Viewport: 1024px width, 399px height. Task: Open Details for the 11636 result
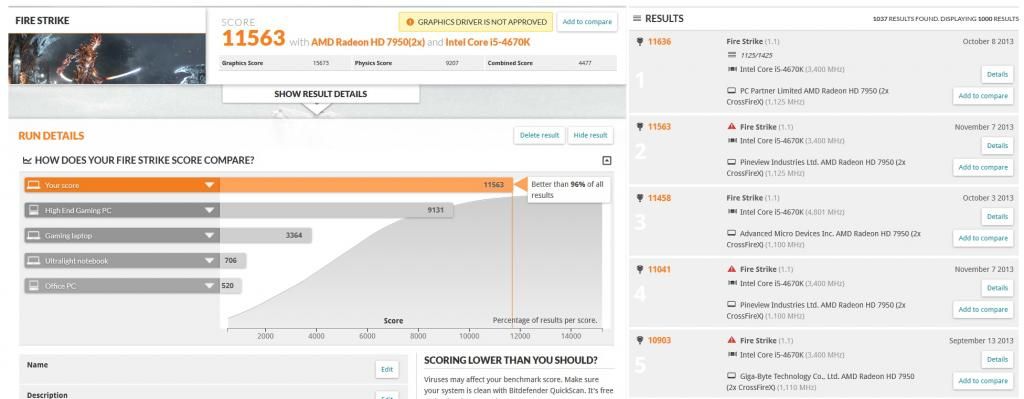point(997,74)
